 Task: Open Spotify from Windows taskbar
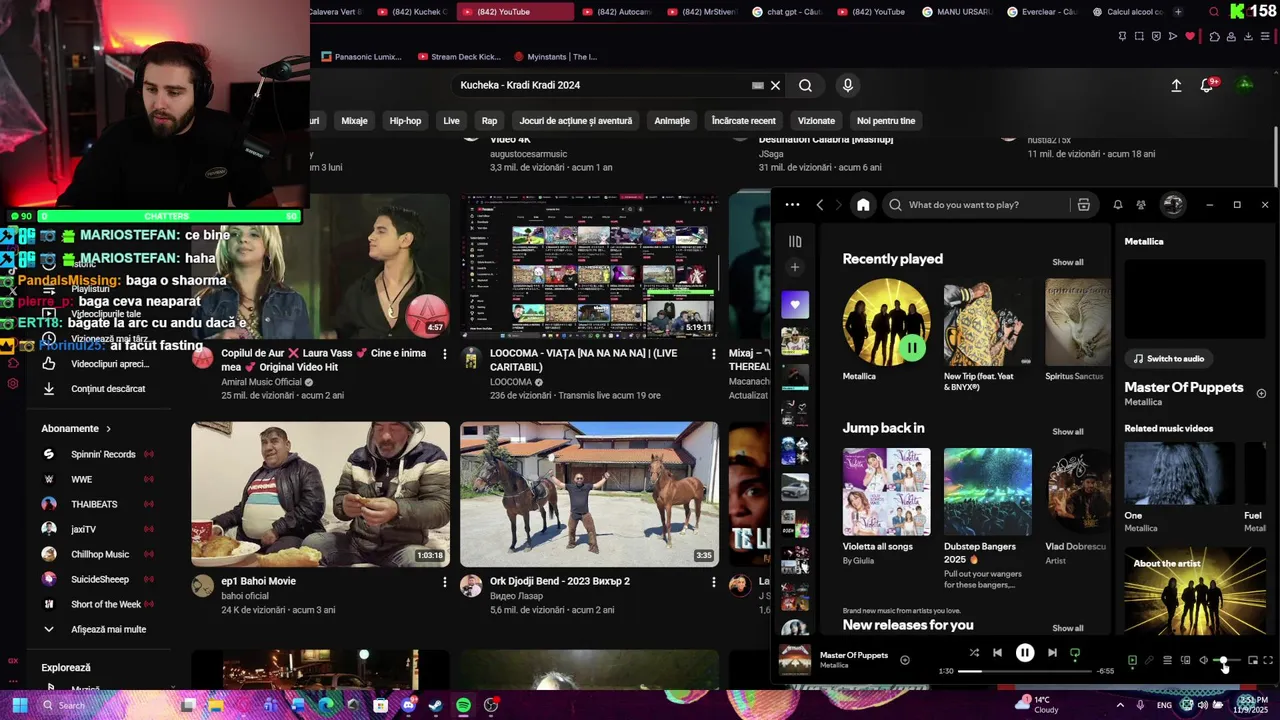(x=463, y=705)
